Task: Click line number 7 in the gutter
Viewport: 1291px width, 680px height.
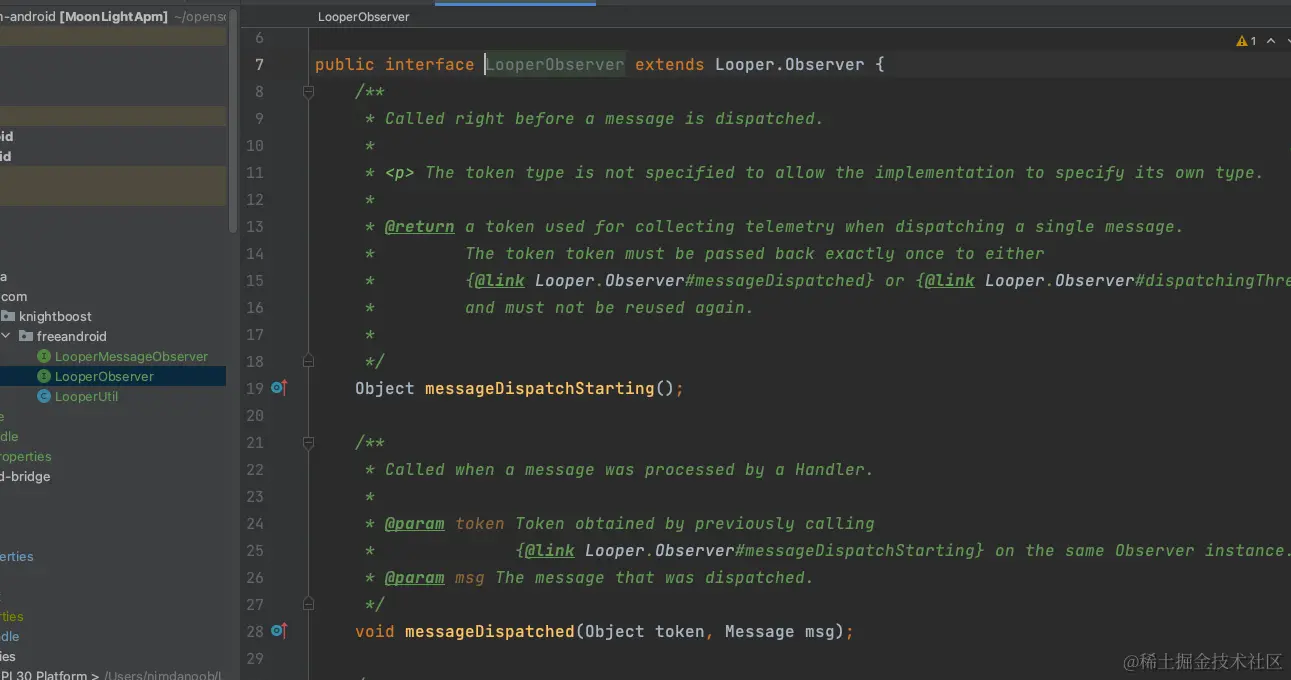Action: [259, 64]
